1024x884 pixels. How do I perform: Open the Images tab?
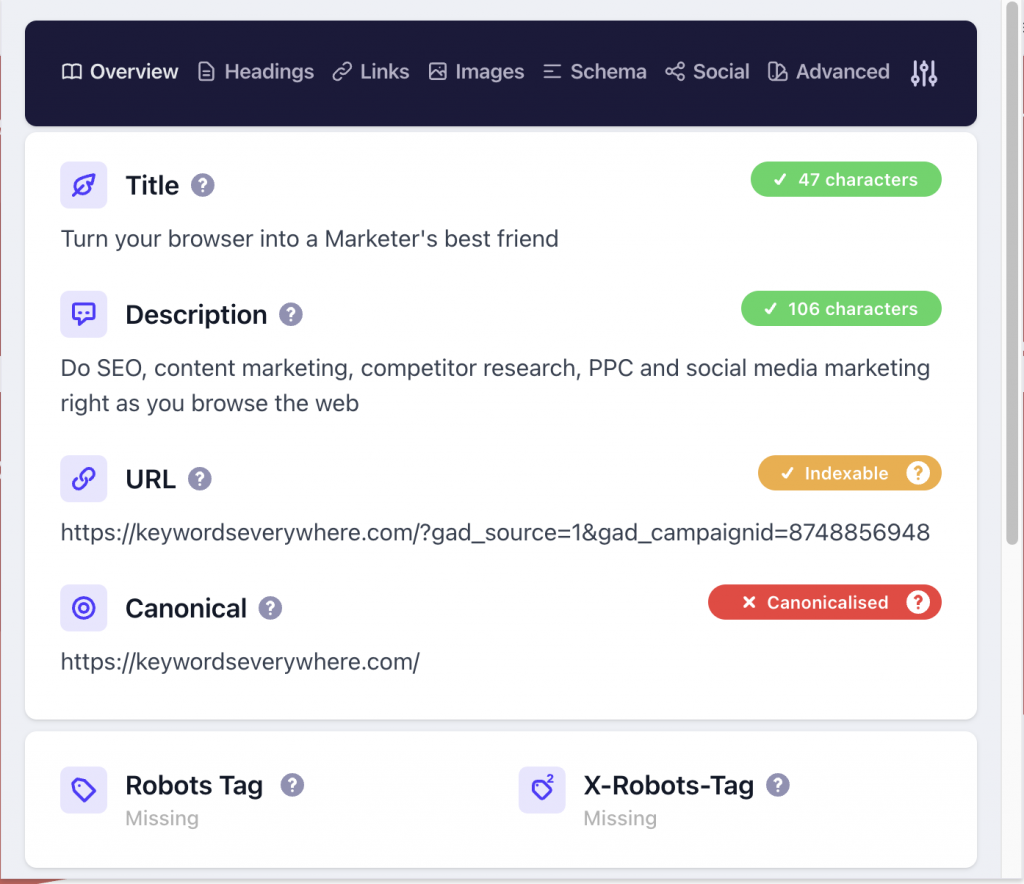(x=476, y=72)
